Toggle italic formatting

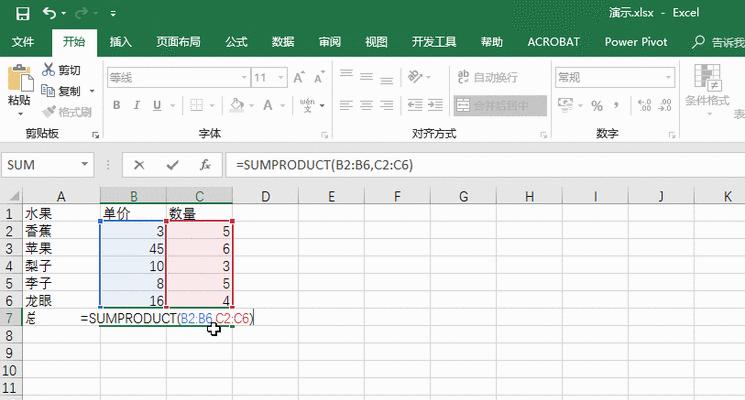137,105
